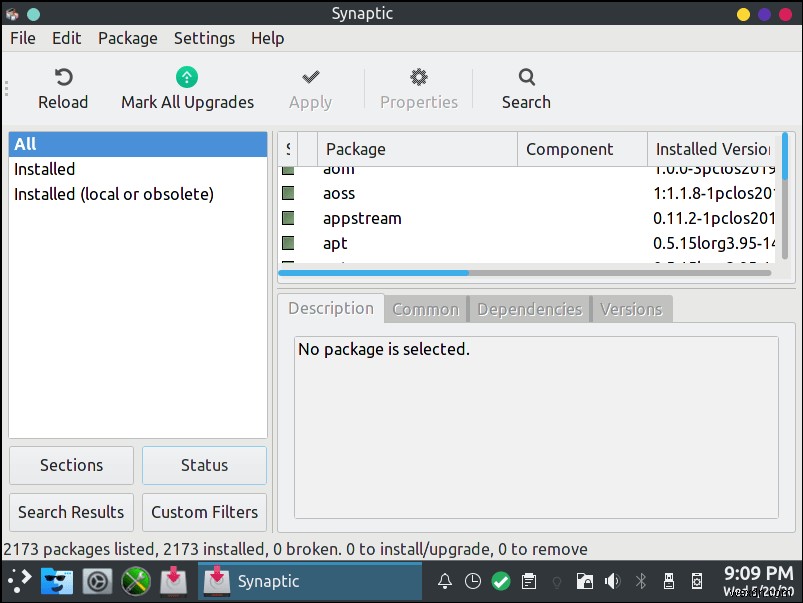The height and width of the screenshot is (603, 803).
Task: Click Mark All Upgrades
Action: coord(186,87)
